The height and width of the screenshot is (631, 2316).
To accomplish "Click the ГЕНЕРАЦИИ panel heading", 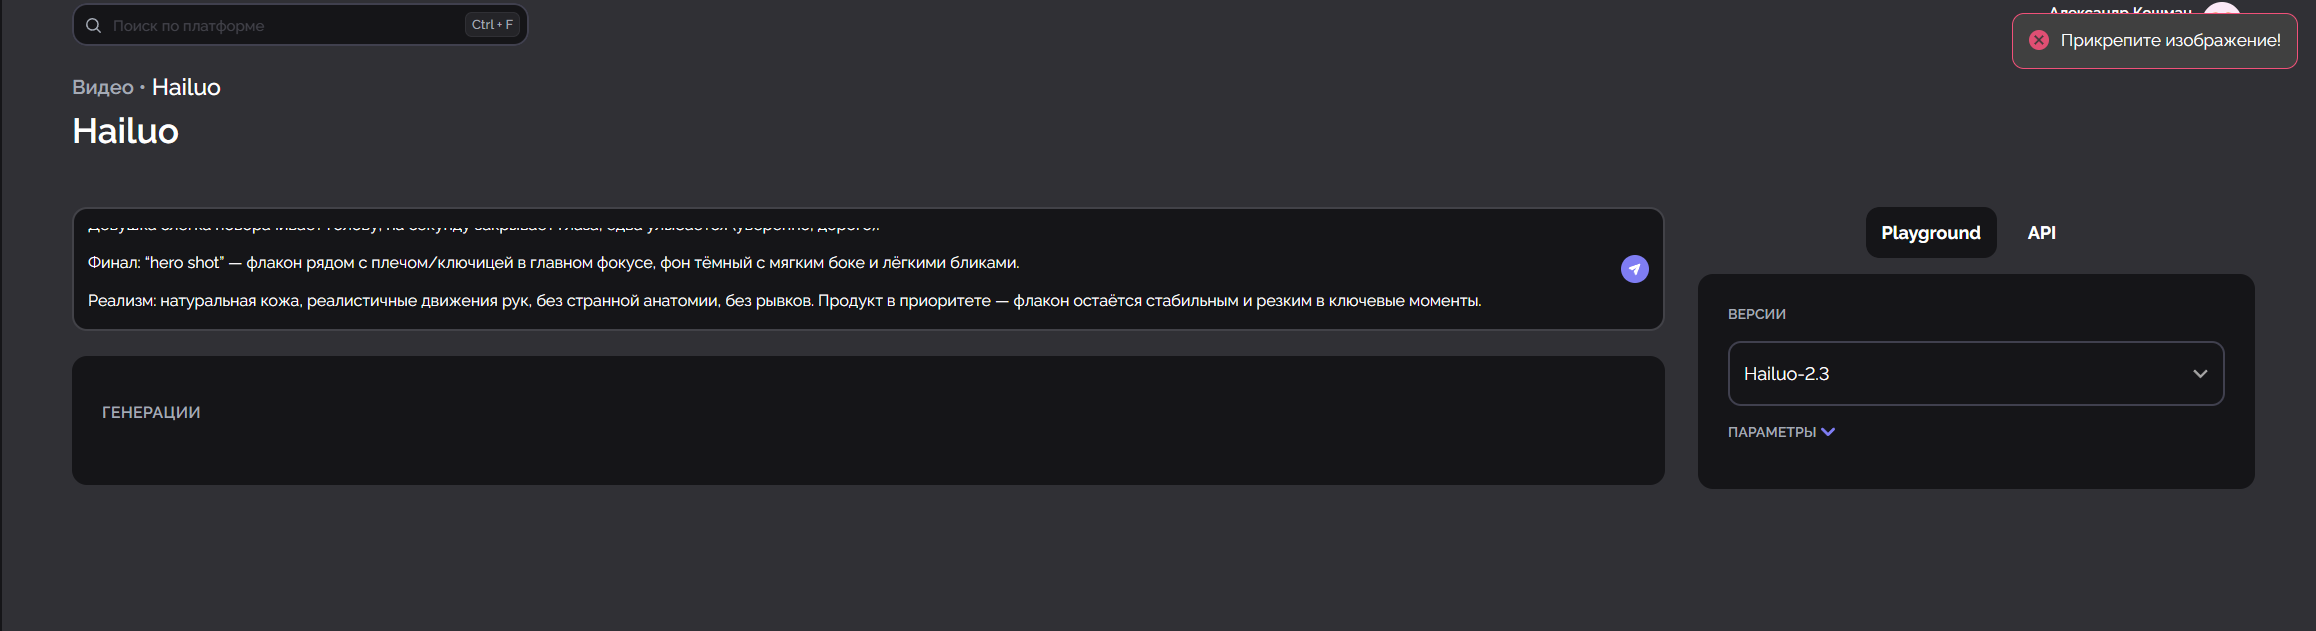I will point(151,412).
